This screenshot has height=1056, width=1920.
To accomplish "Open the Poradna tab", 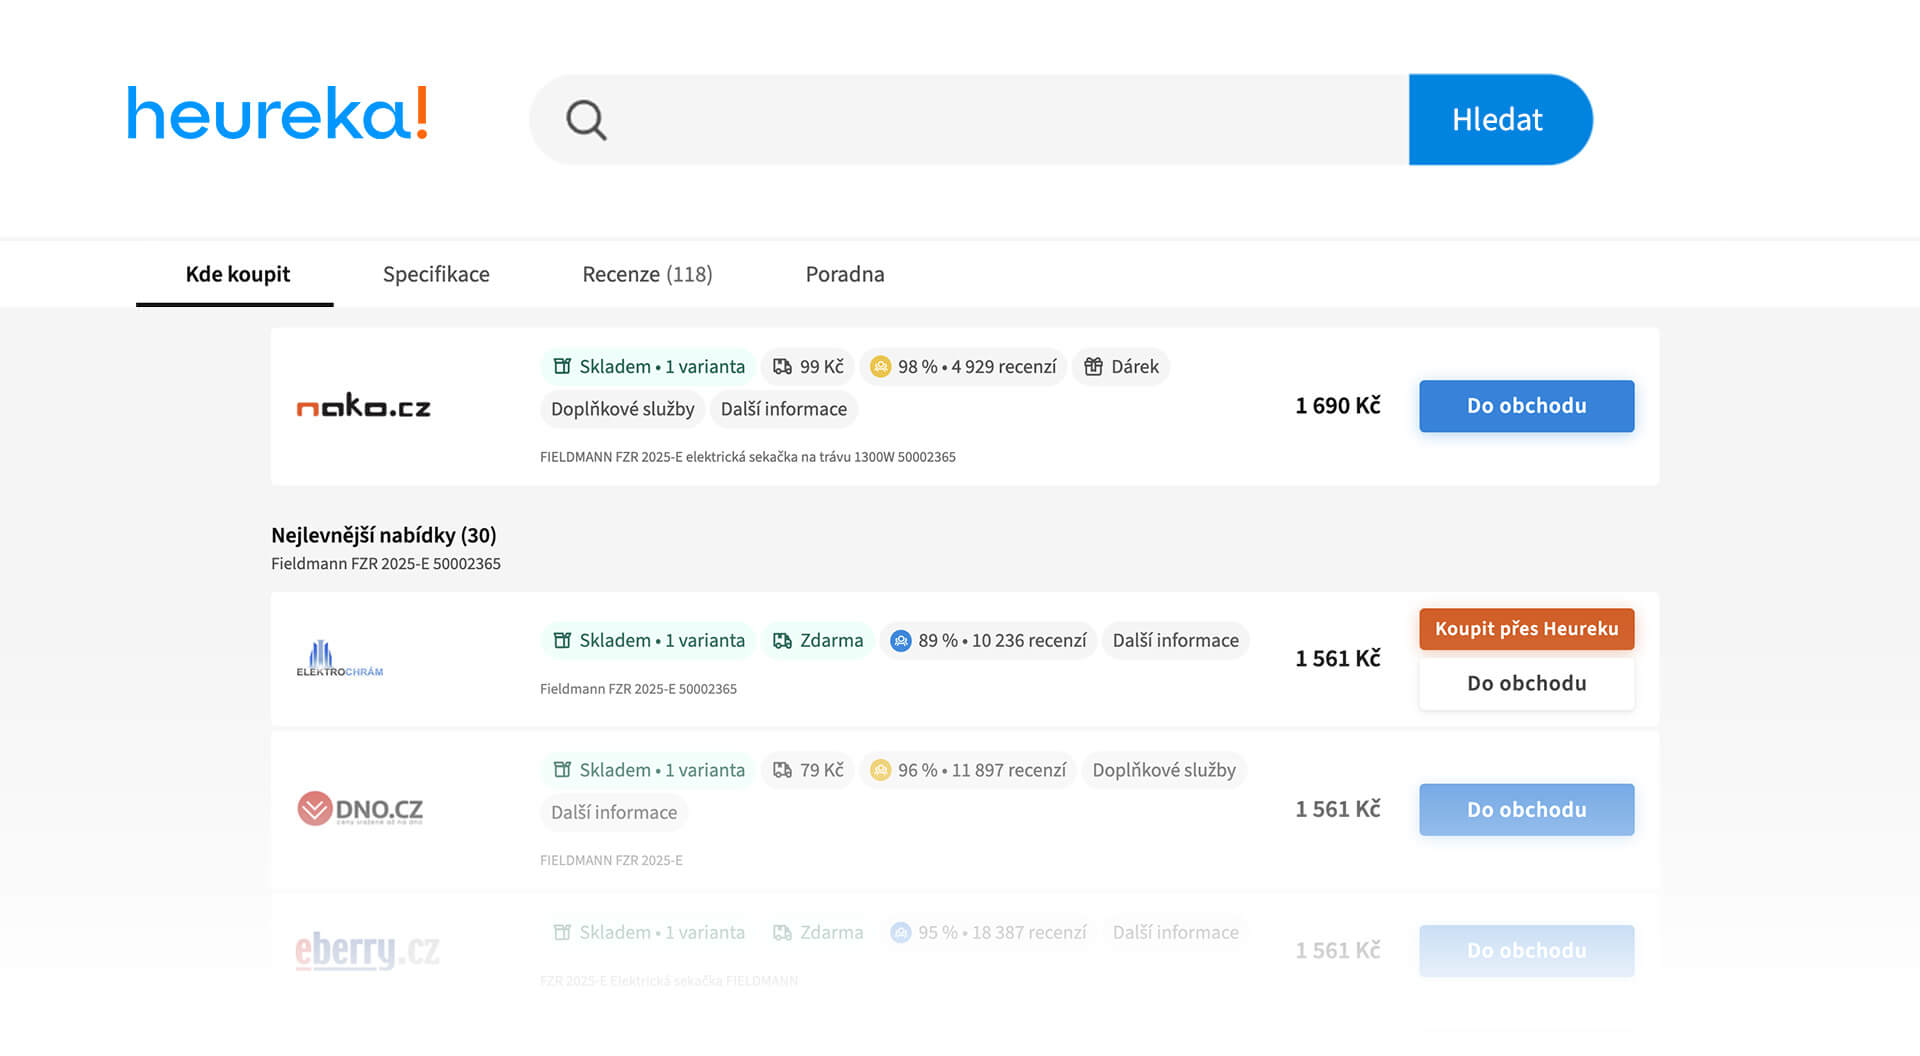I will 845,274.
